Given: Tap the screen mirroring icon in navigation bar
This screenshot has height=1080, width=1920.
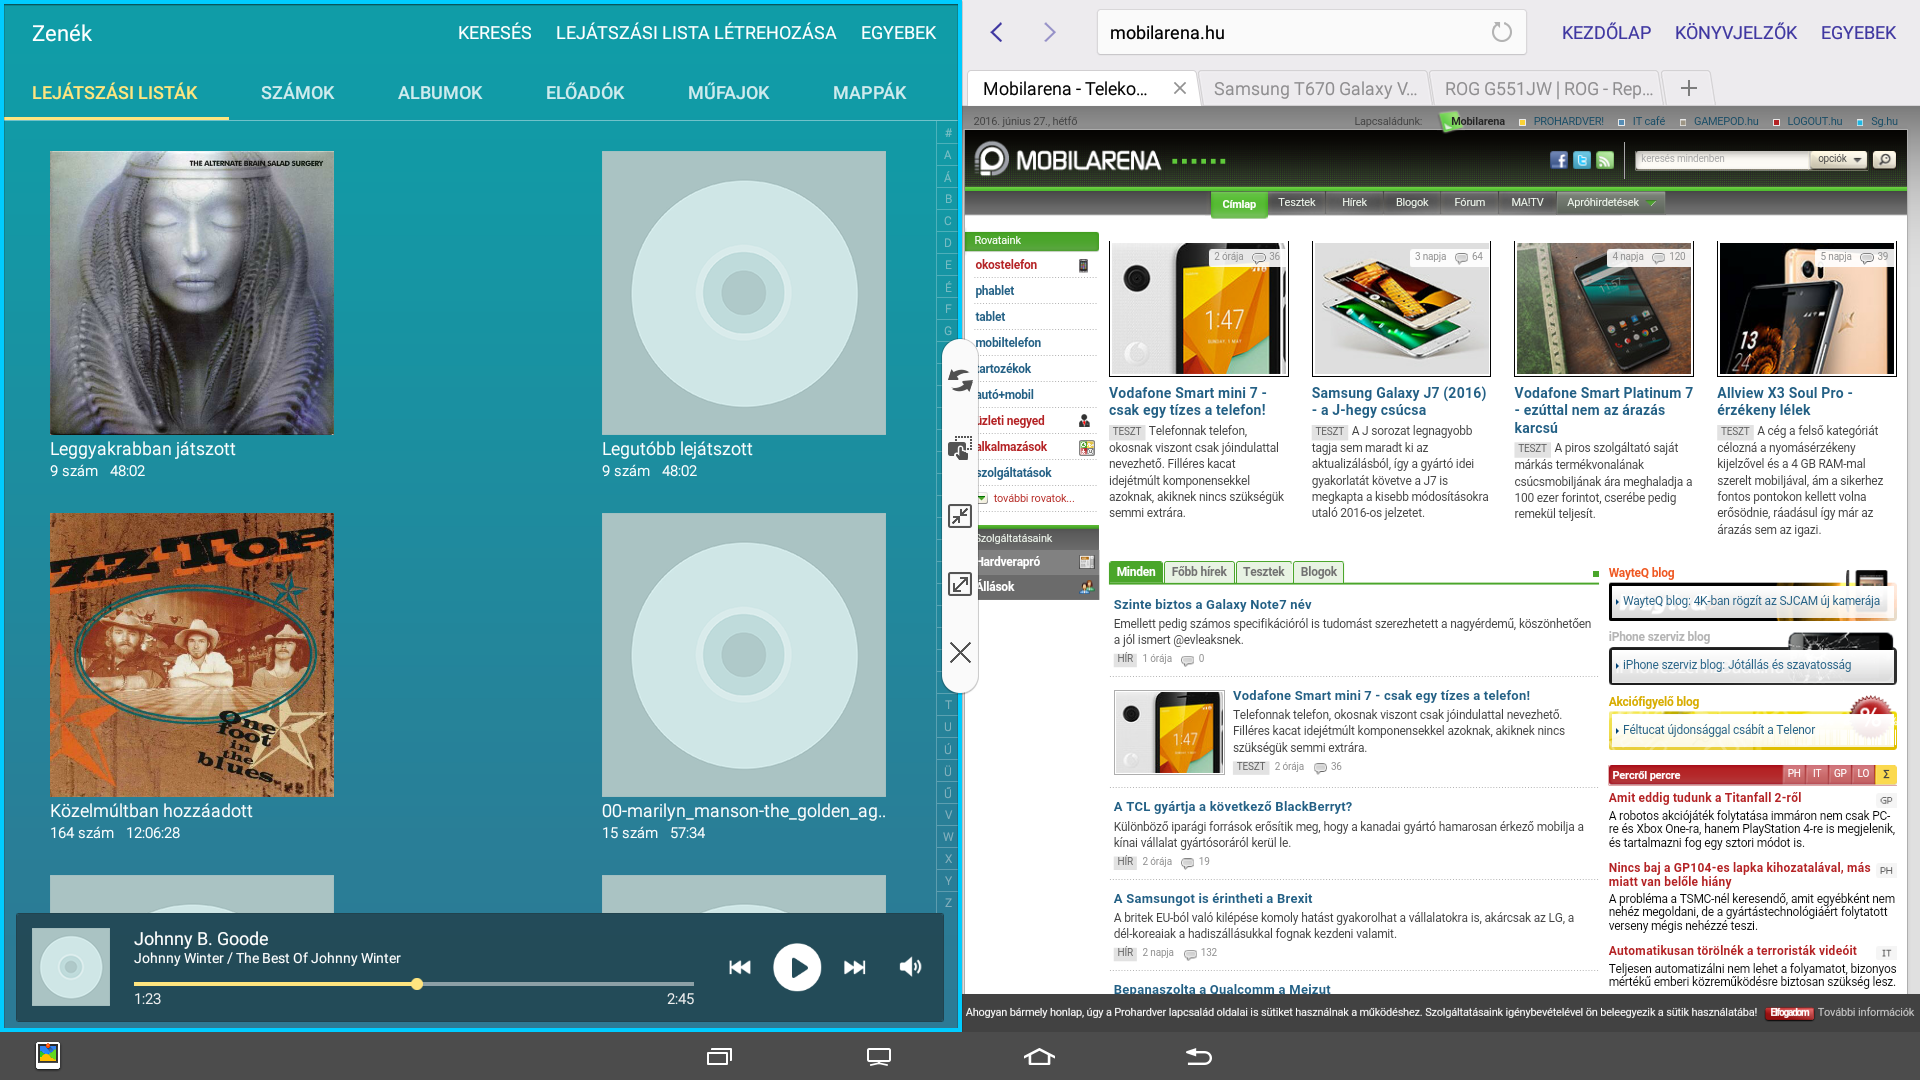Looking at the screenshot, I should click(879, 1056).
